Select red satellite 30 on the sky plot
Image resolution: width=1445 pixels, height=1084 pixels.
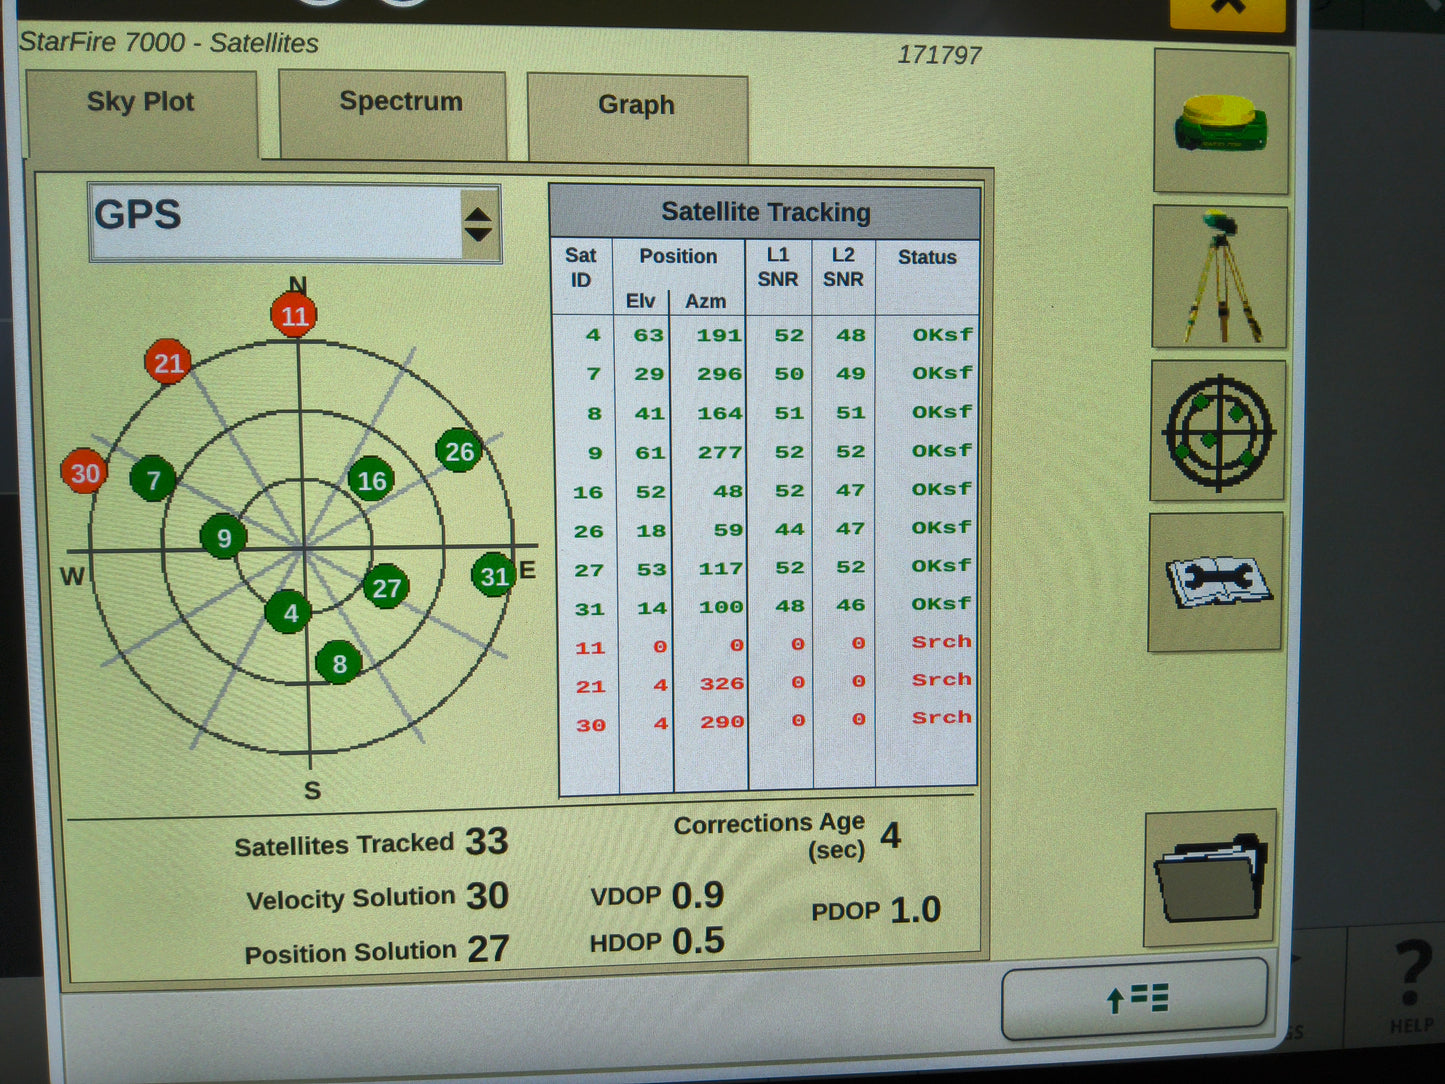[x=85, y=472]
